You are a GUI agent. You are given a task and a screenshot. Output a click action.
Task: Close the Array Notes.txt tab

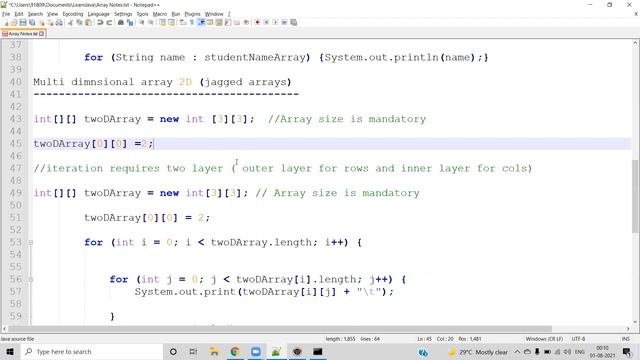(42, 34)
